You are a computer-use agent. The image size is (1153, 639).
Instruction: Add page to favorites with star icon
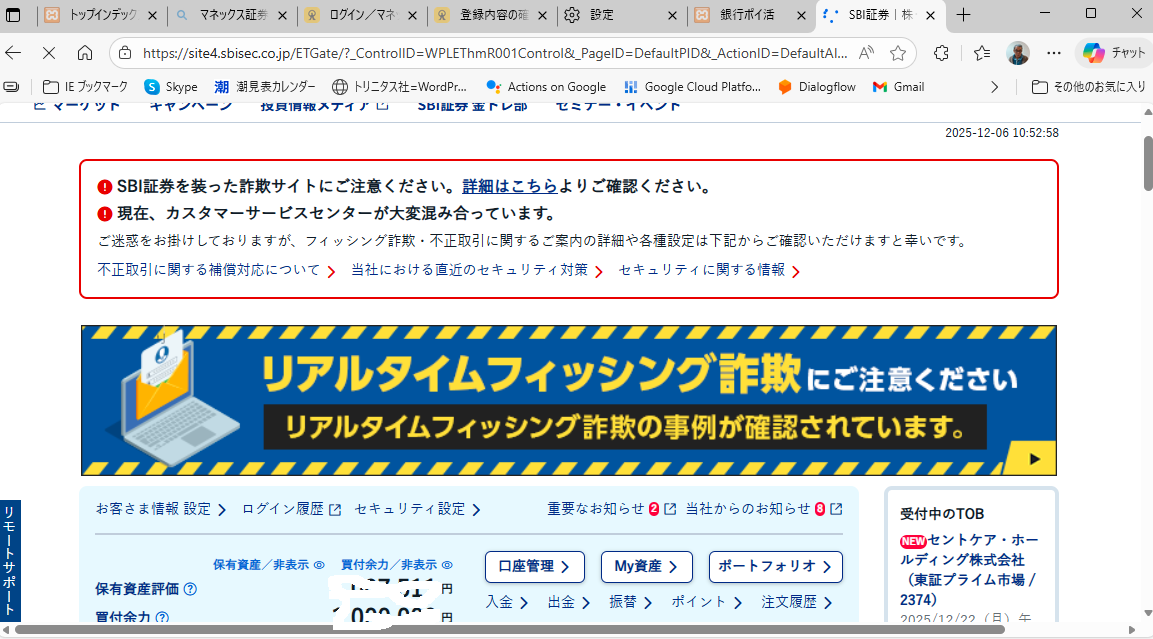click(897, 53)
